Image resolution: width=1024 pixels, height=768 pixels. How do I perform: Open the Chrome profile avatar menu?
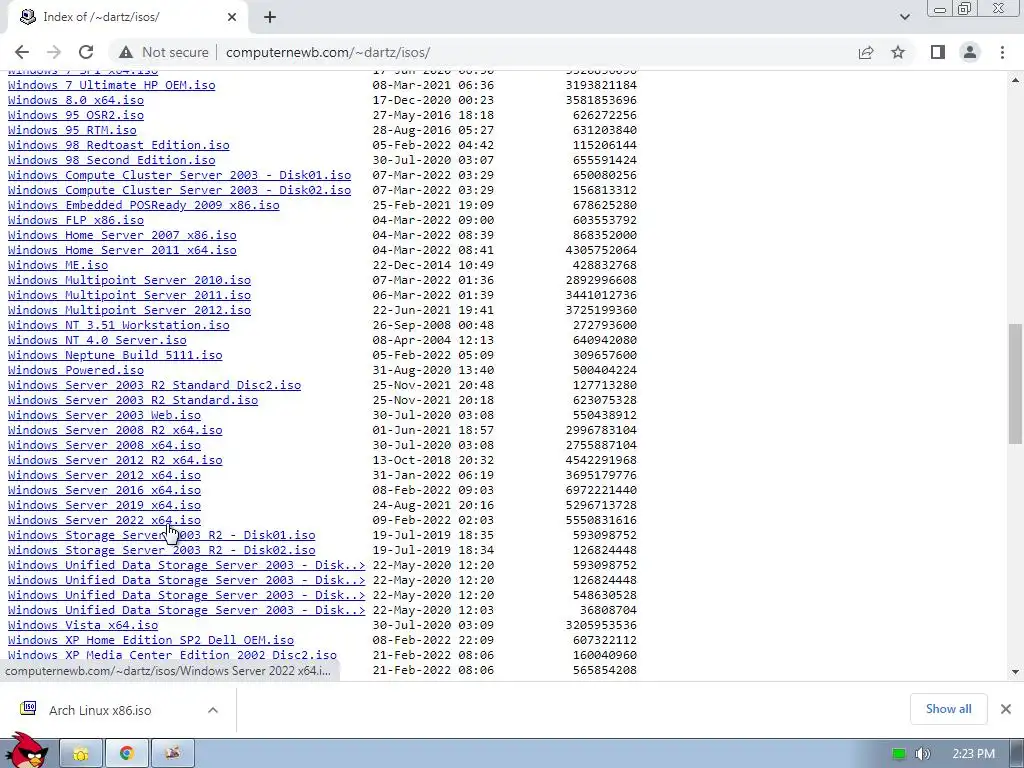[970, 52]
